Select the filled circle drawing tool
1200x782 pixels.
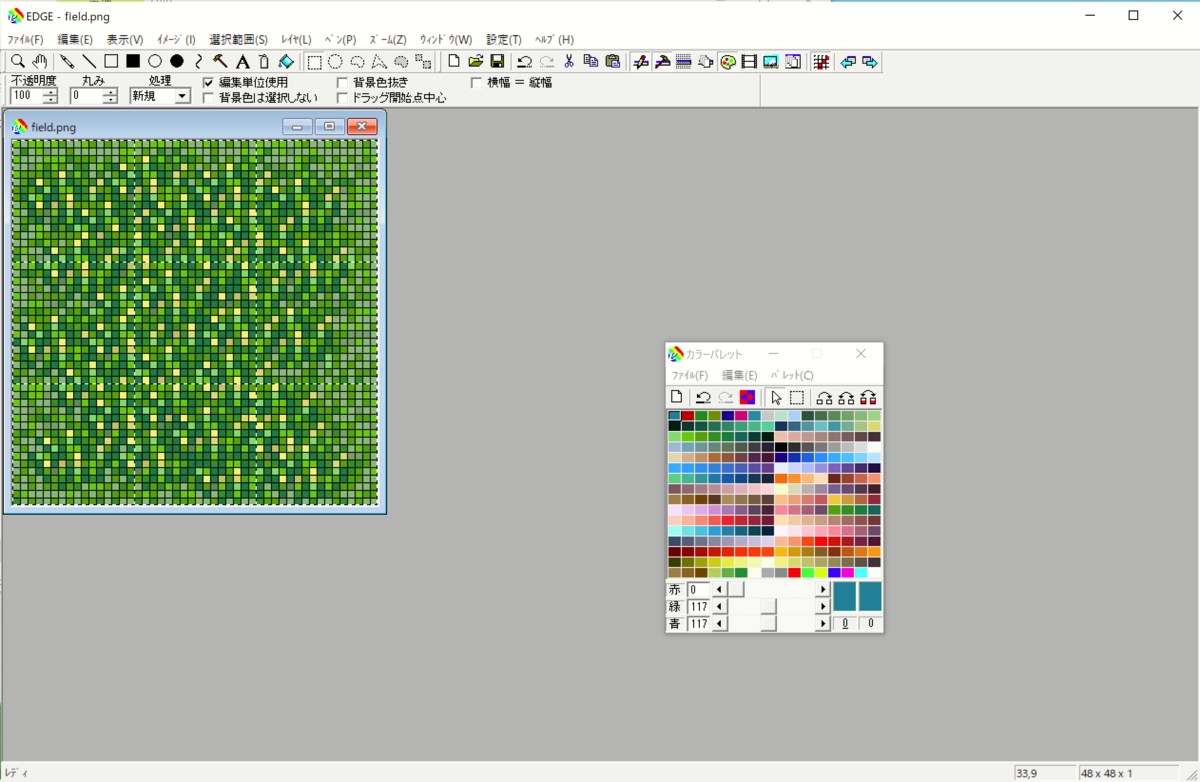176,61
